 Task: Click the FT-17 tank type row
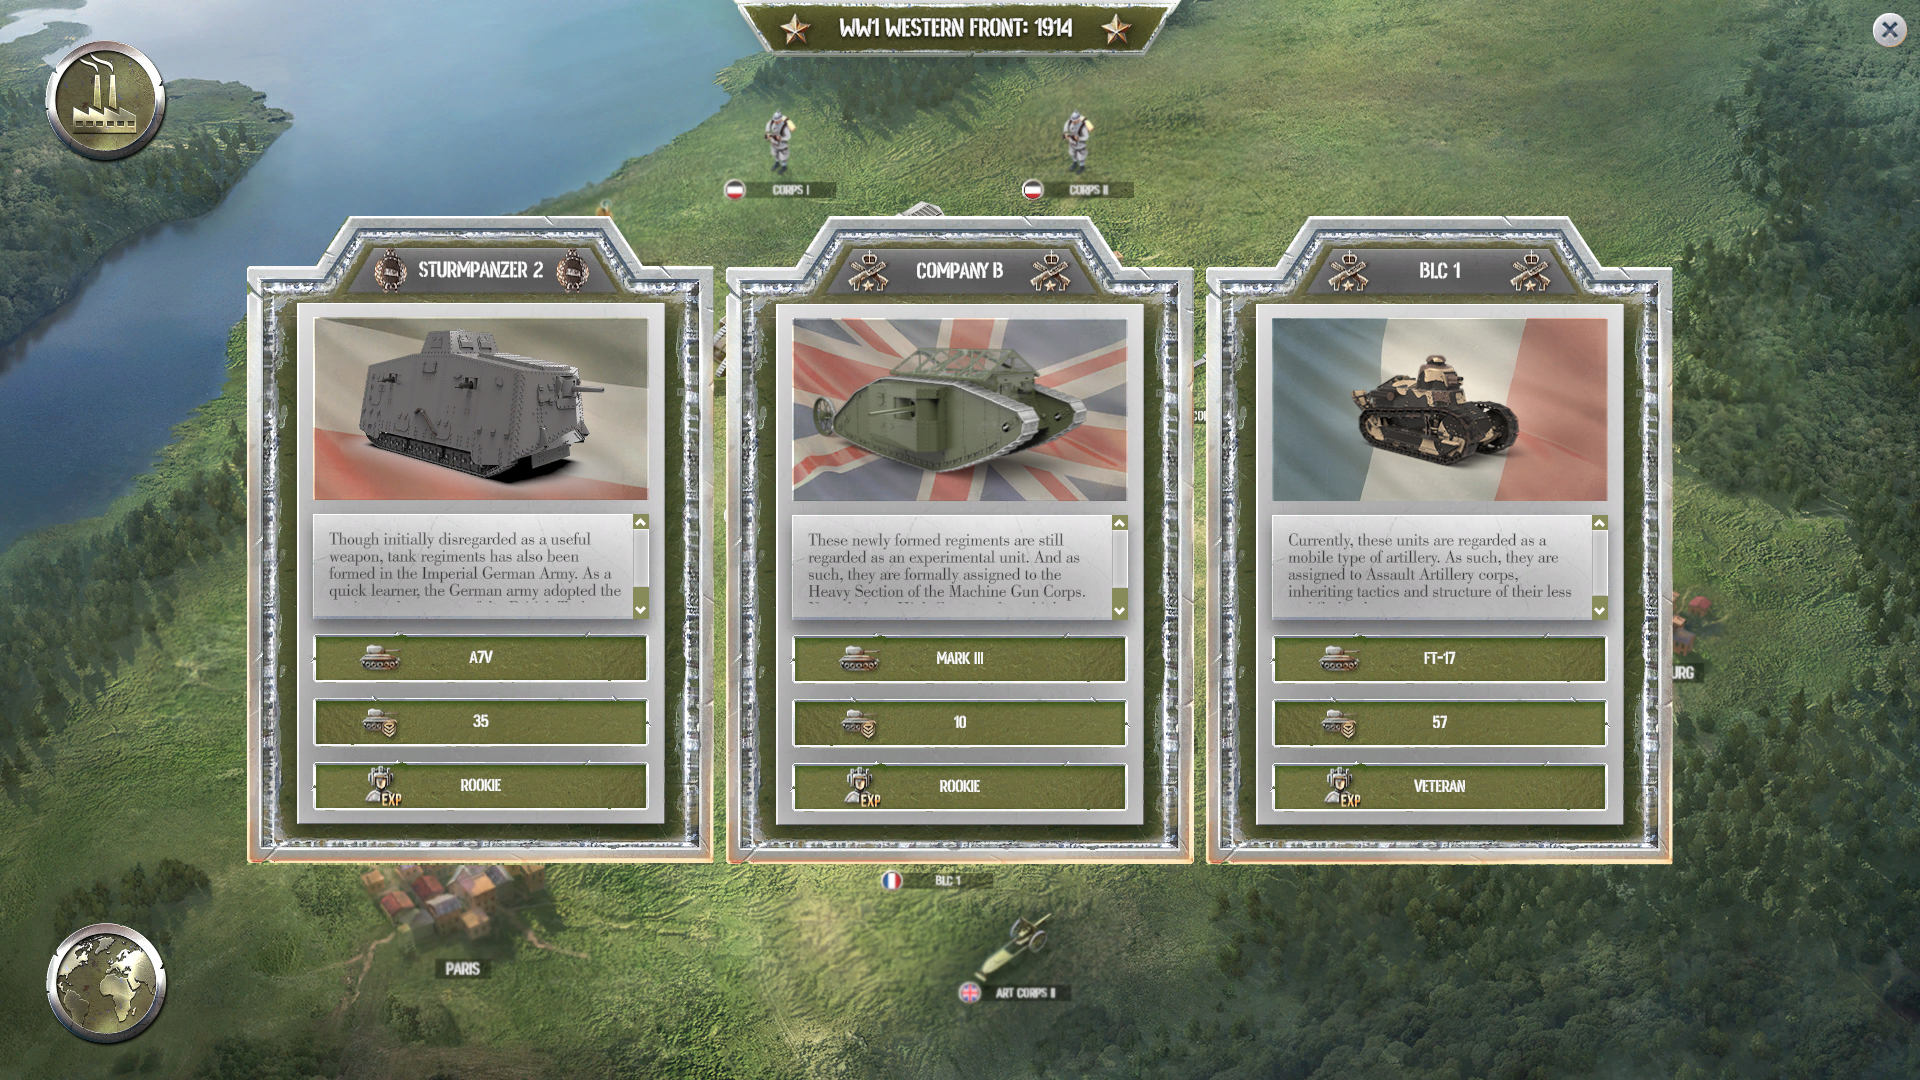1439,658
